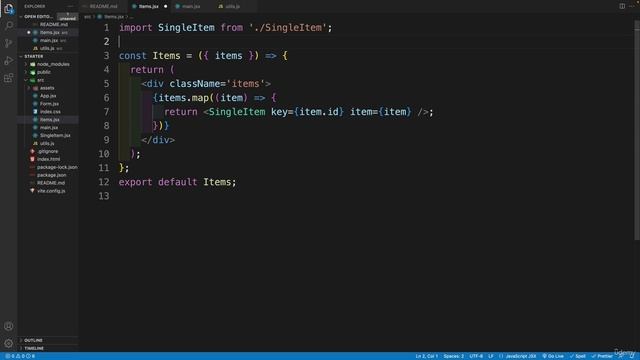Click Spell in status bar
This screenshot has height=360, width=640.
578,356
